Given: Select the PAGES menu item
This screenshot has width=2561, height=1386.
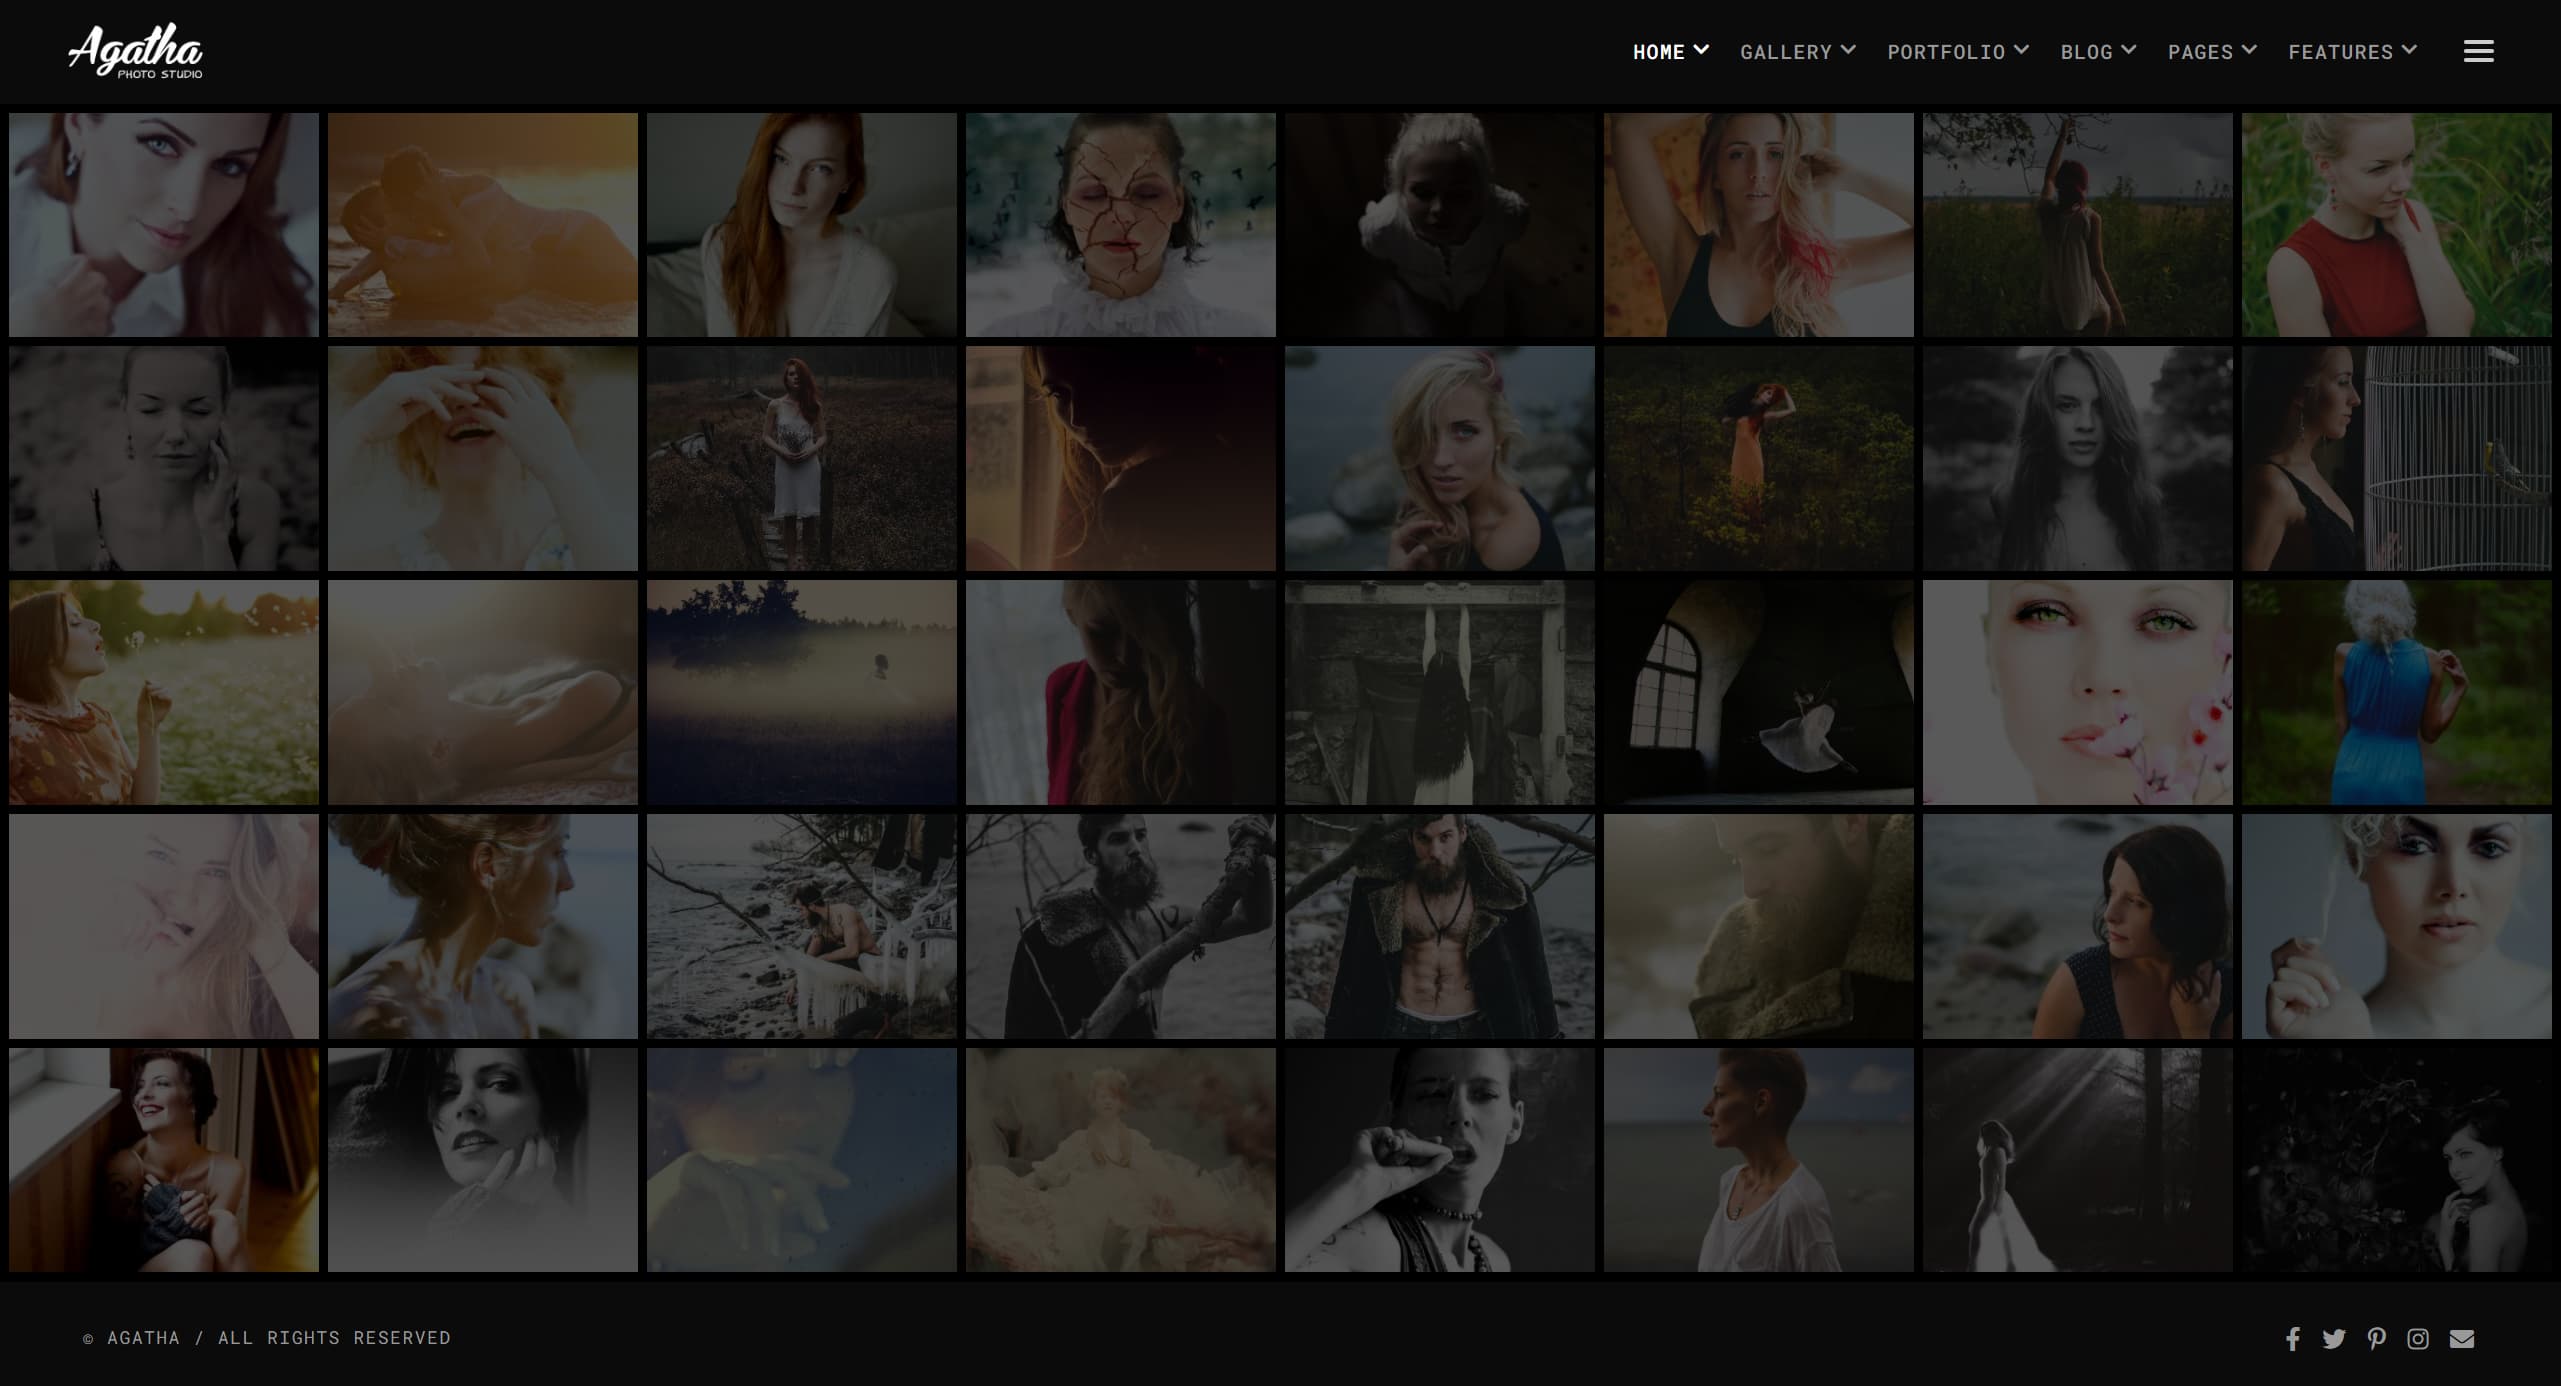Looking at the screenshot, I should (x=2200, y=52).
